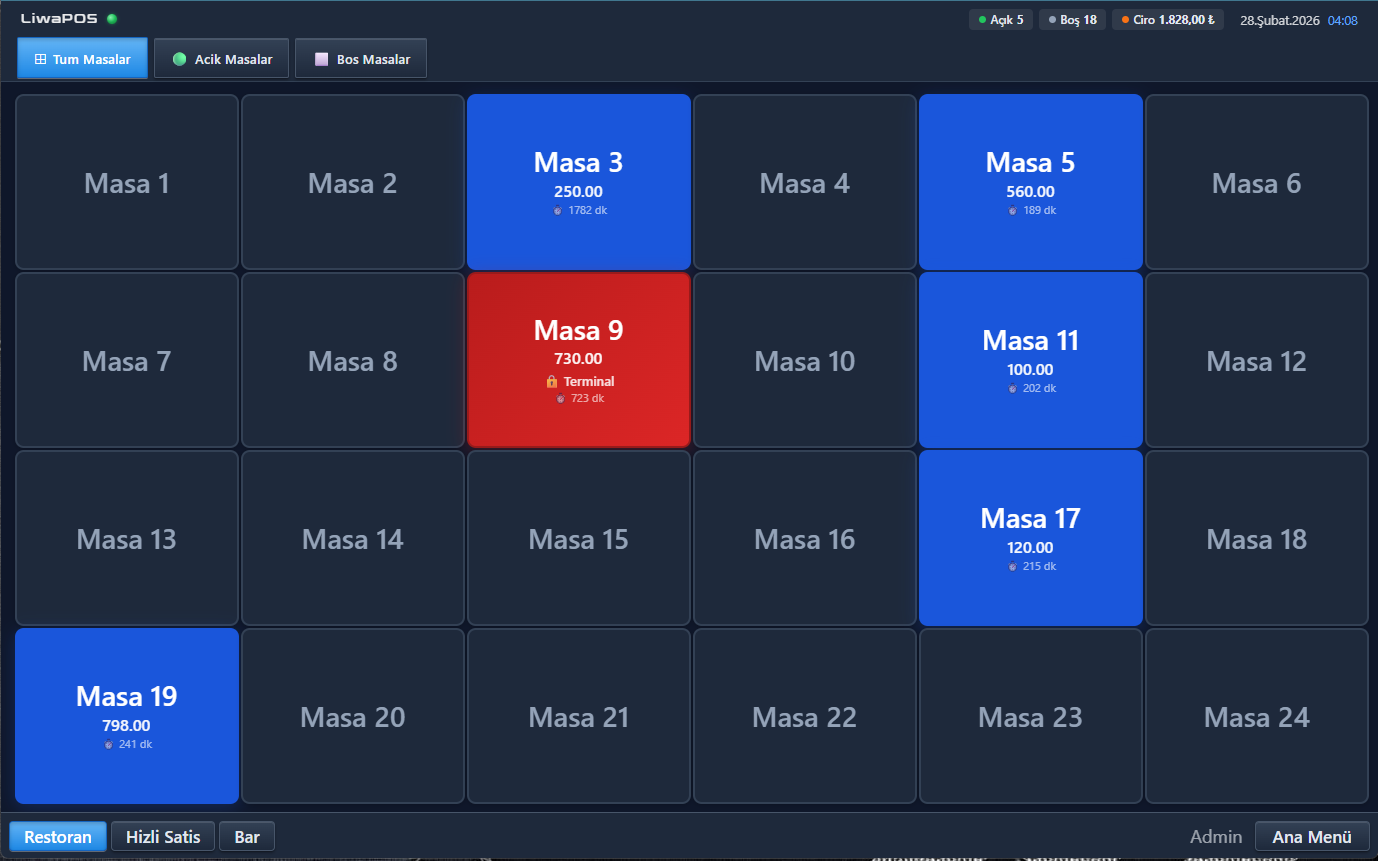Click the Ciro 1.828,00 revenue badge
The width and height of the screenshot is (1378, 861).
click(1167, 20)
